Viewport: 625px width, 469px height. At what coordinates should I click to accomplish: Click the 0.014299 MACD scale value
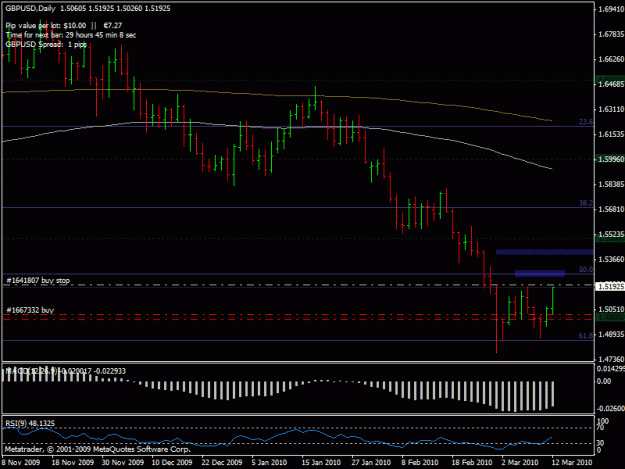pyautogui.click(x=611, y=369)
